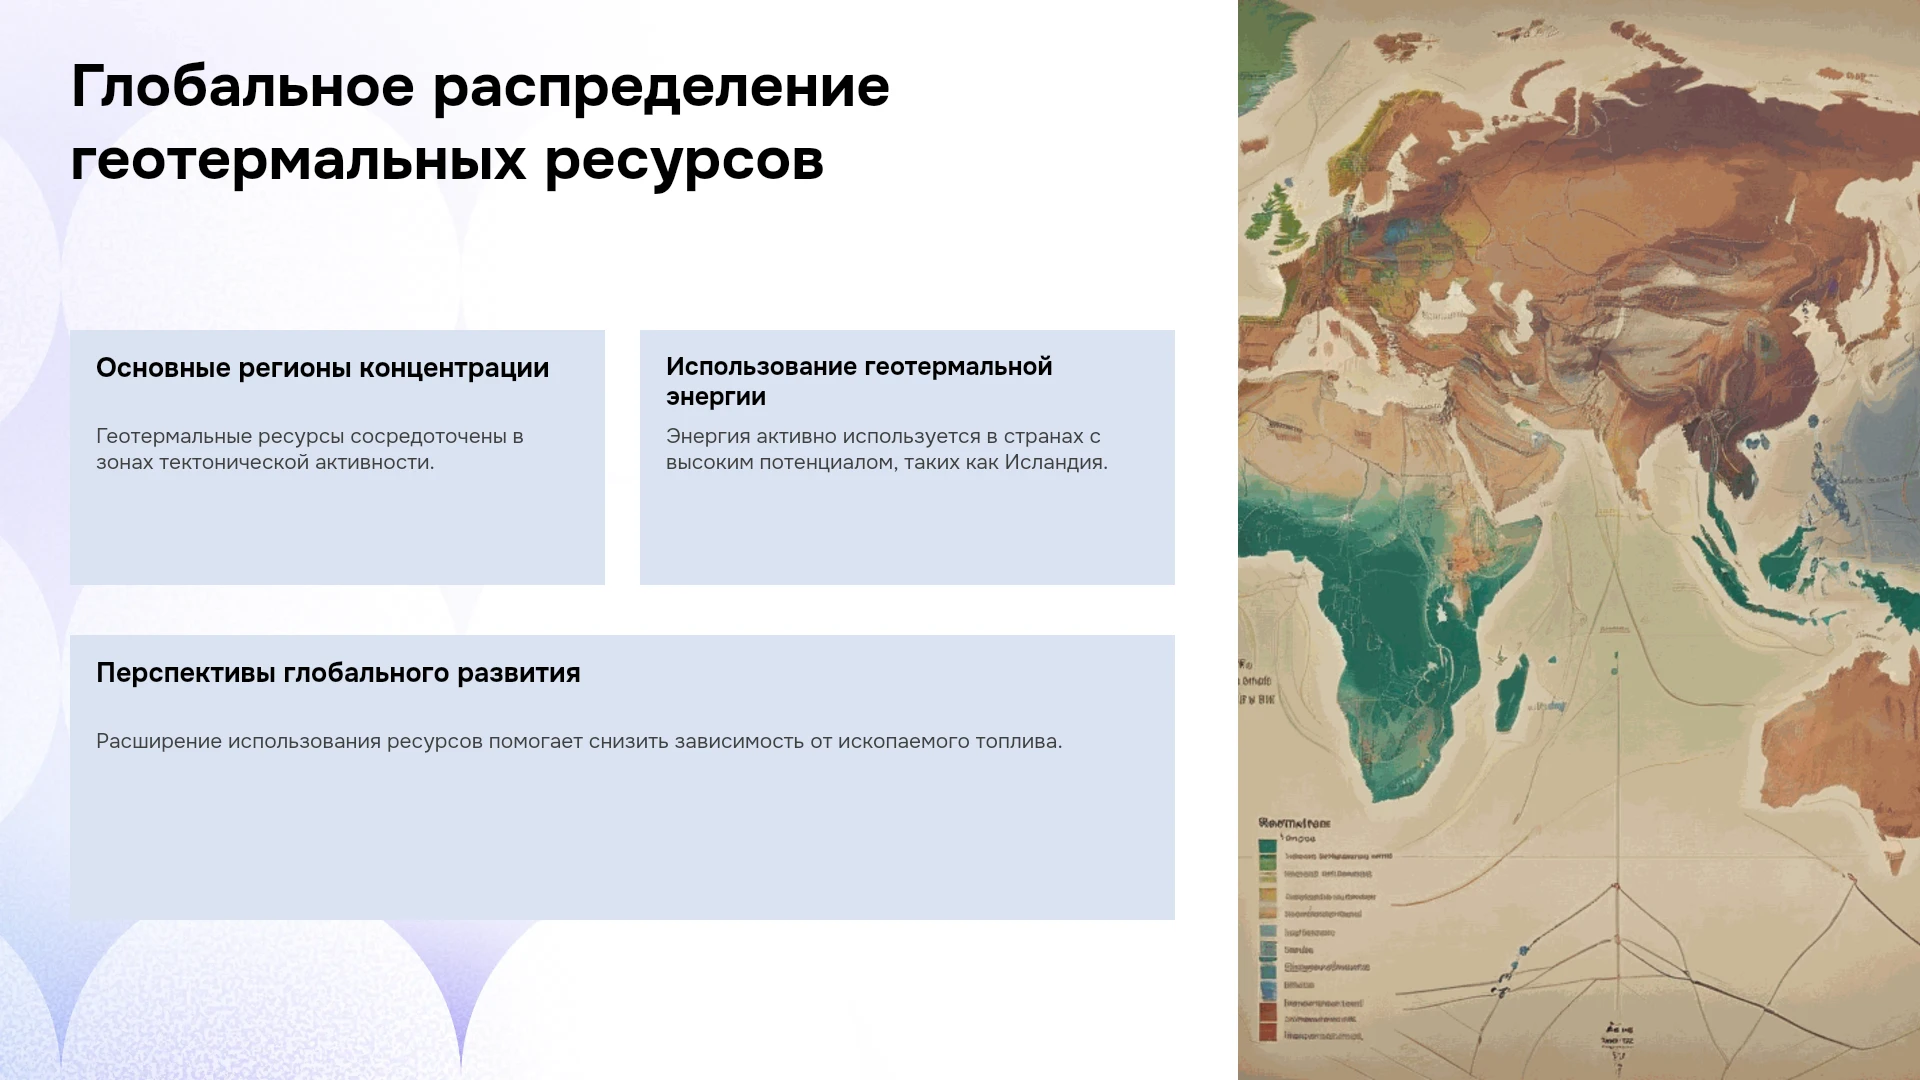Click the text about ископаемого топлива
The image size is (1920, 1080).
(579, 741)
